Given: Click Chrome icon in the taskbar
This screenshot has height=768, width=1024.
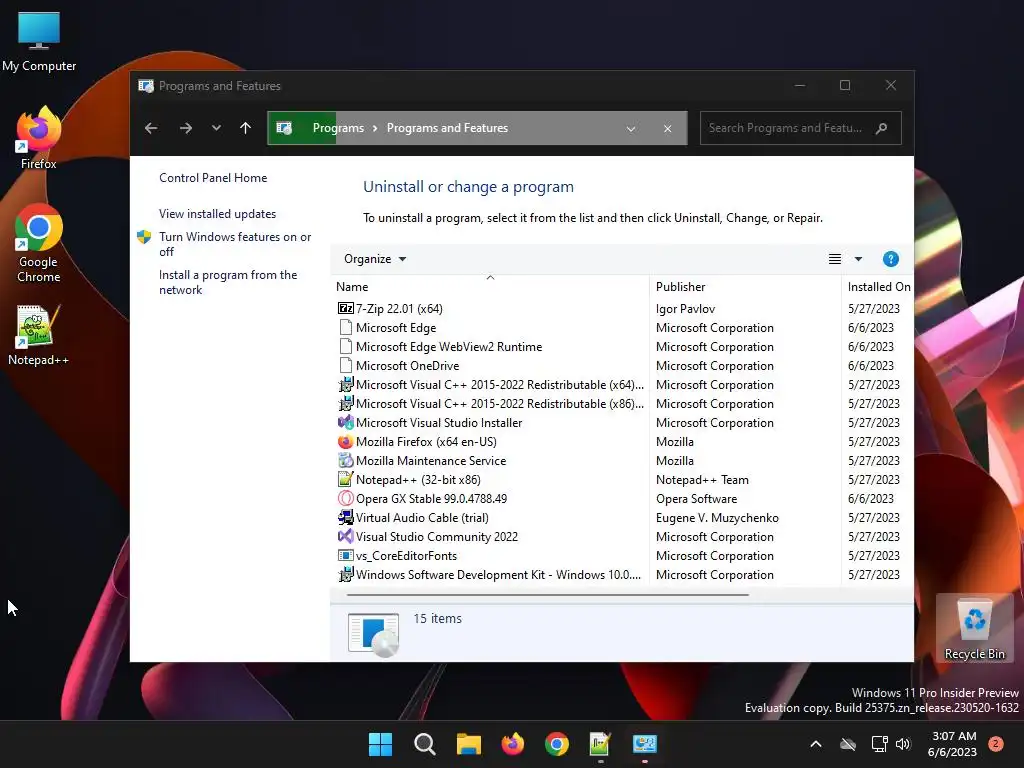Looking at the screenshot, I should click(556, 744).
